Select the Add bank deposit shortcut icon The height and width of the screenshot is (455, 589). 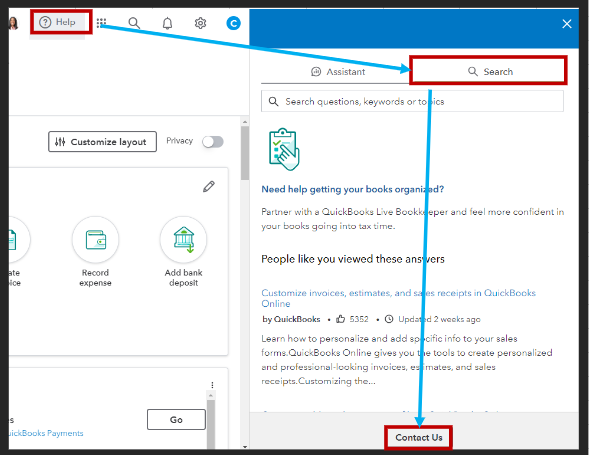[x=183, y=239]
